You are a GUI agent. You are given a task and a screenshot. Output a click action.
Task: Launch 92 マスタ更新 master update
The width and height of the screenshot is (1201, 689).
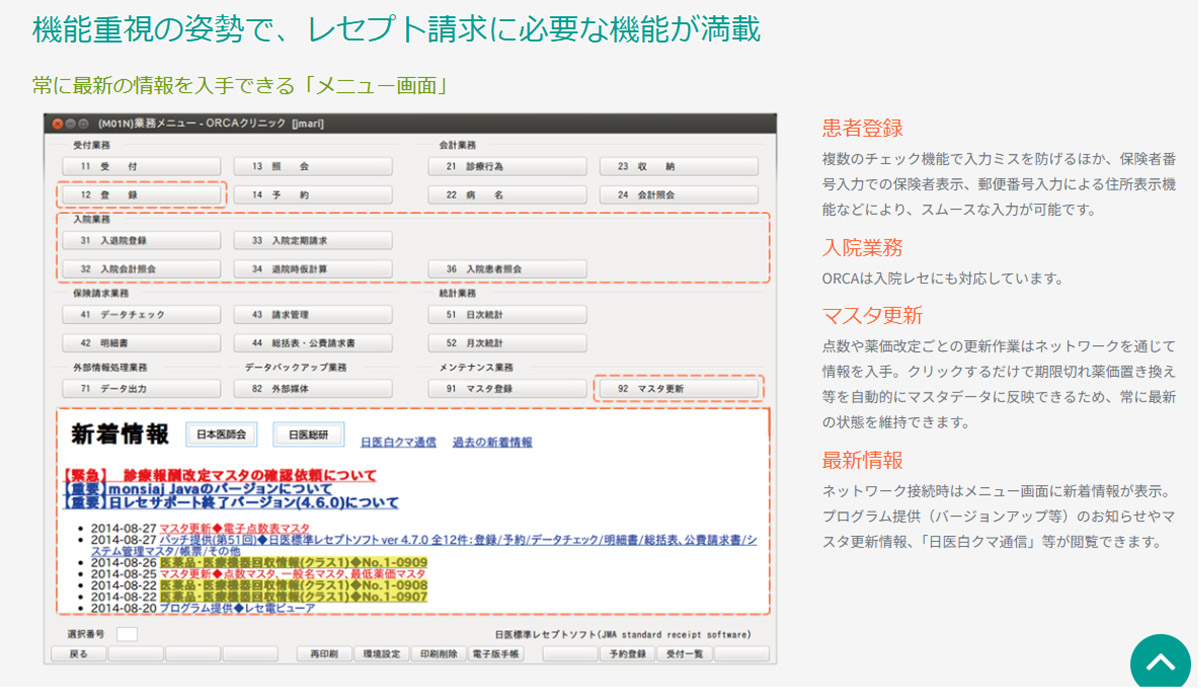(678, 389)
